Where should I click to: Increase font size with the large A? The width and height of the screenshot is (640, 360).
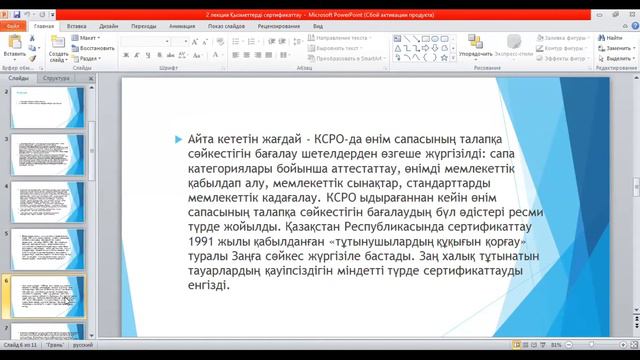pyautogui.click(x=195, y=42)
